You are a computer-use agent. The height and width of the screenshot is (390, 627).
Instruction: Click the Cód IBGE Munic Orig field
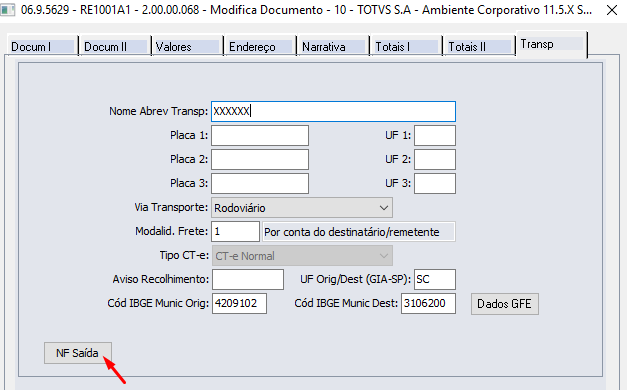point(239,304)
